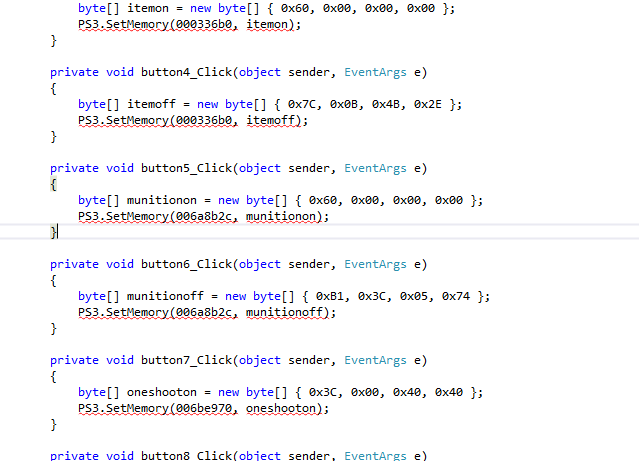Click the button8_Click method name
The width and height of the screenshot is (639, 461).
coord(186,456)
